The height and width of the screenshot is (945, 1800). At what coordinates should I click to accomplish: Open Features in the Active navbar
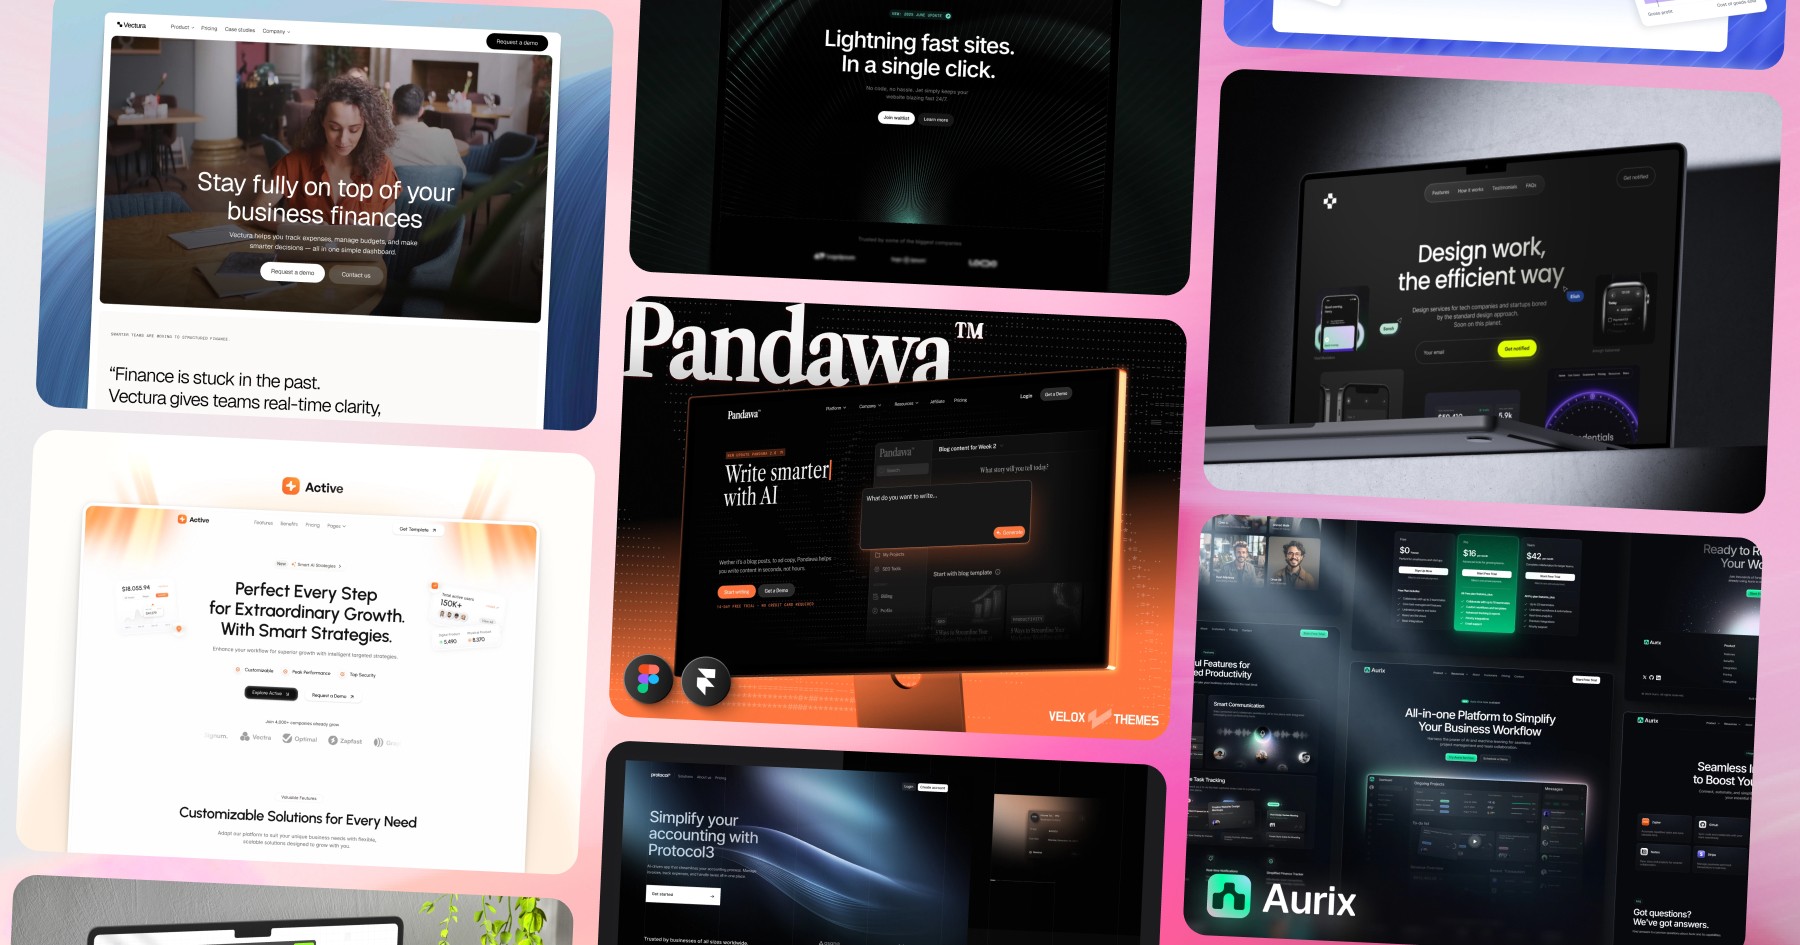[263, 522]
